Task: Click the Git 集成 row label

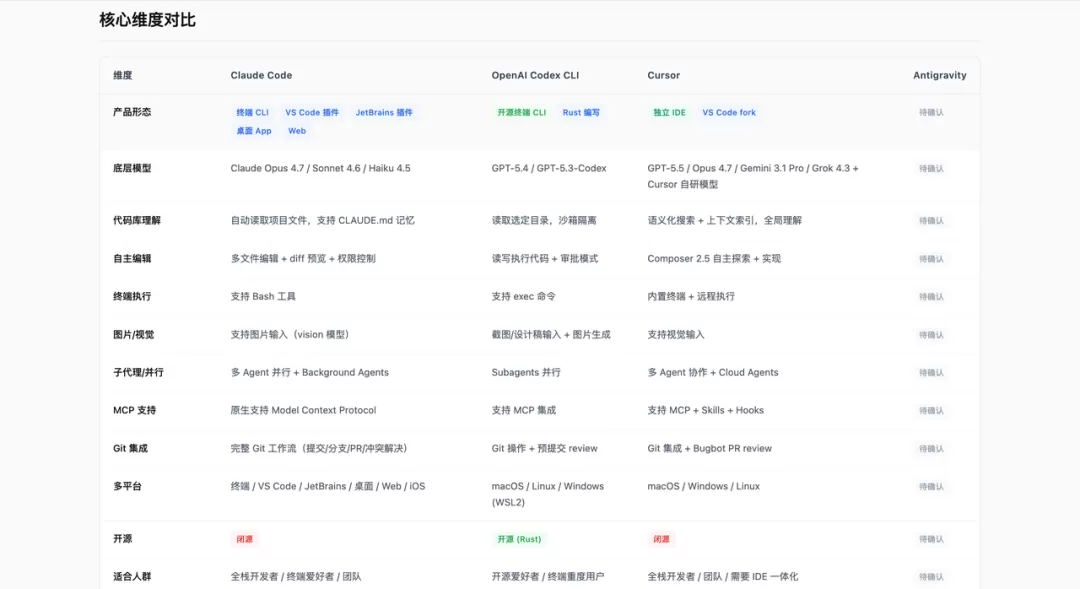Action: tap(130, 448)
